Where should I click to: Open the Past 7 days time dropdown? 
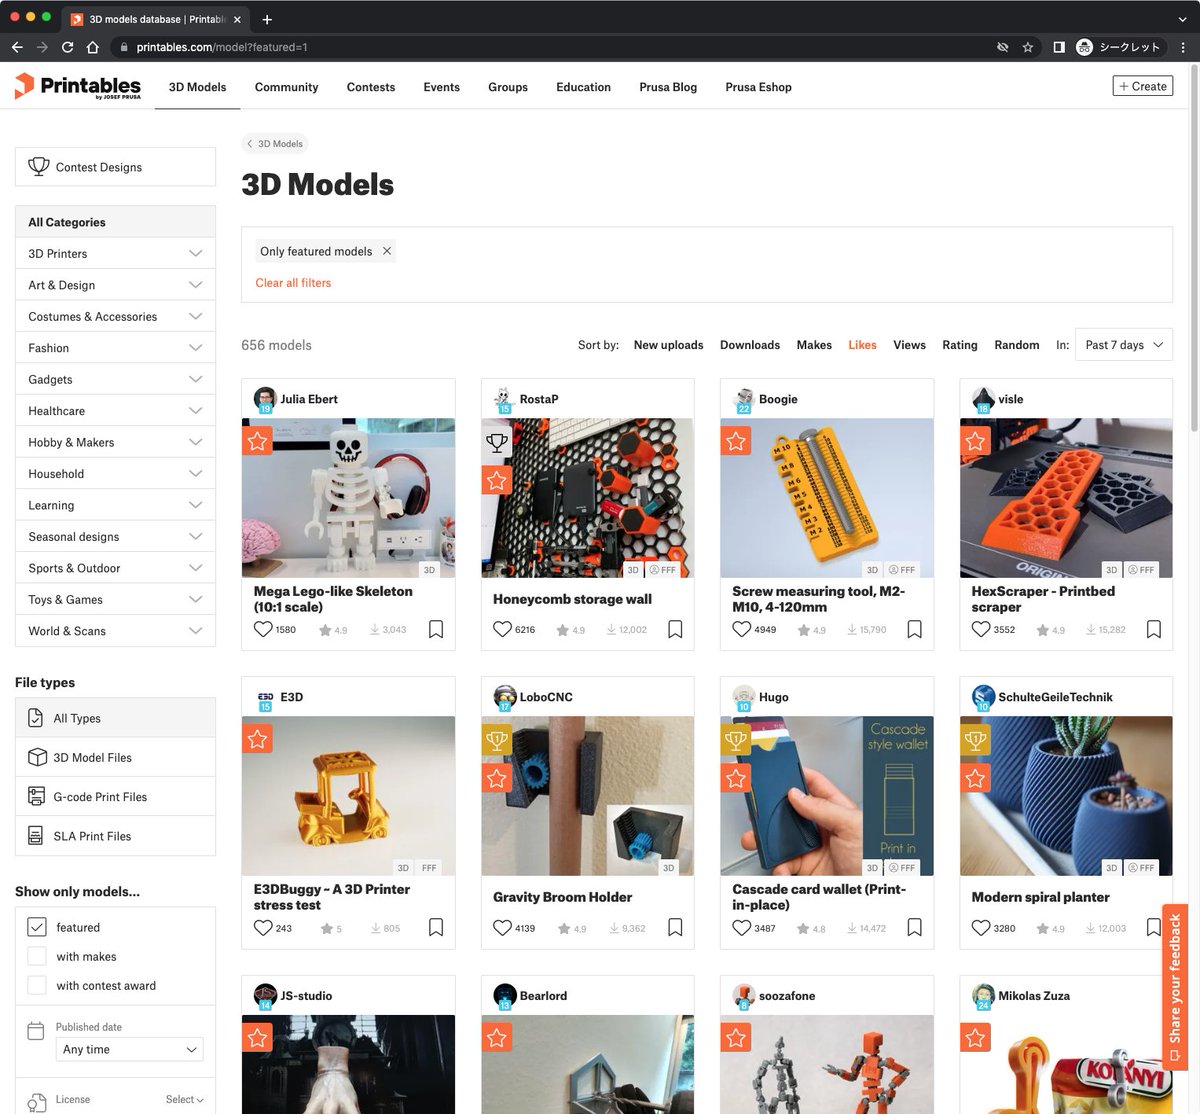(1121, 344)
